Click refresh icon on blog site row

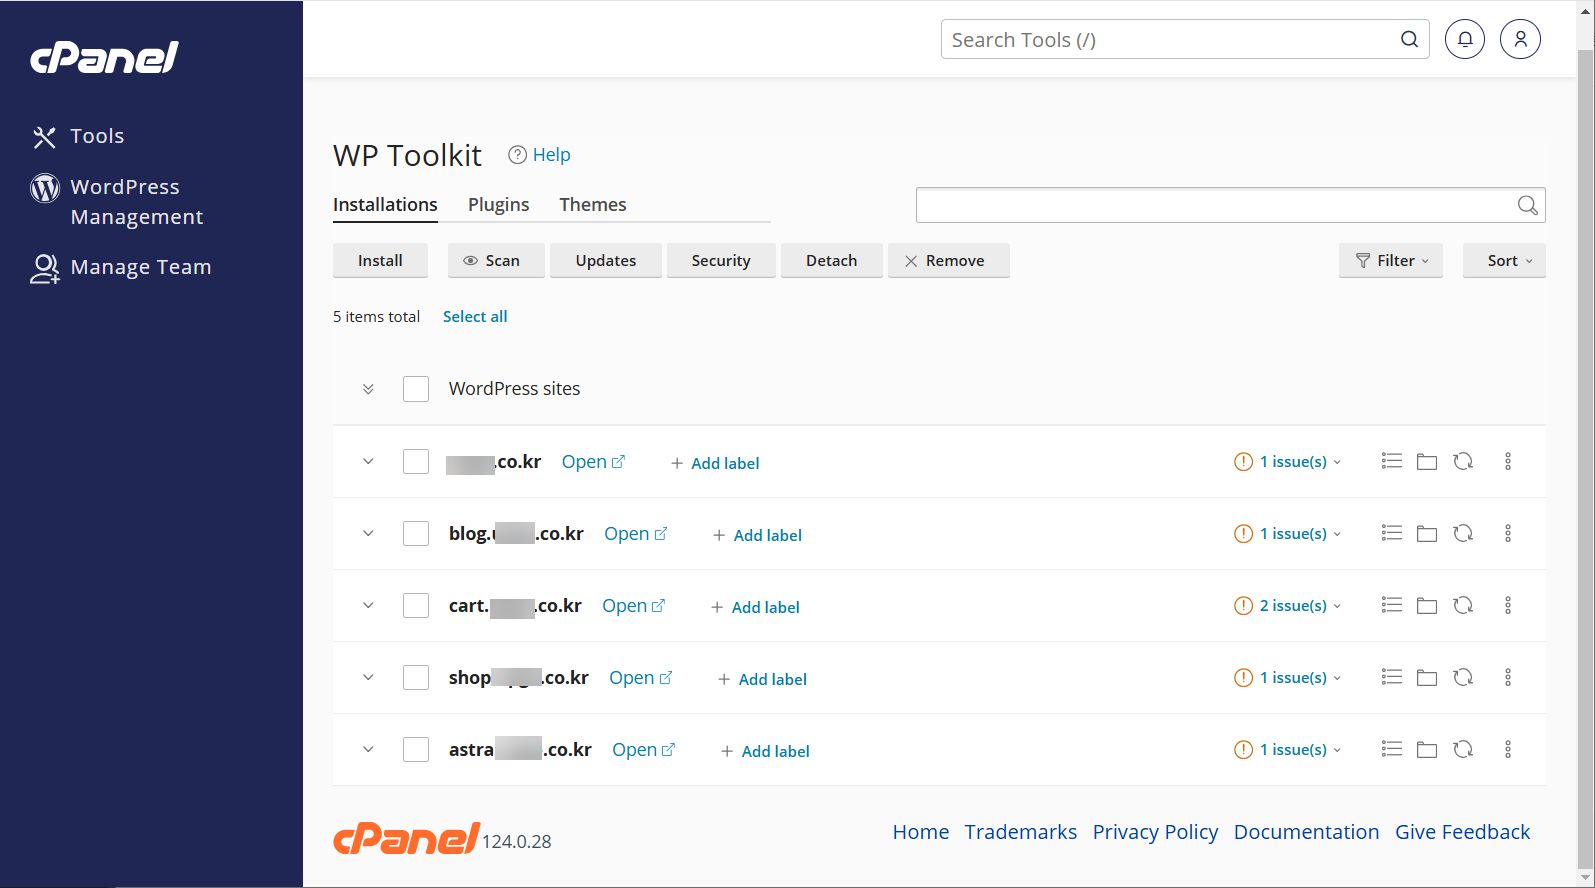(x=1463, y=533)
